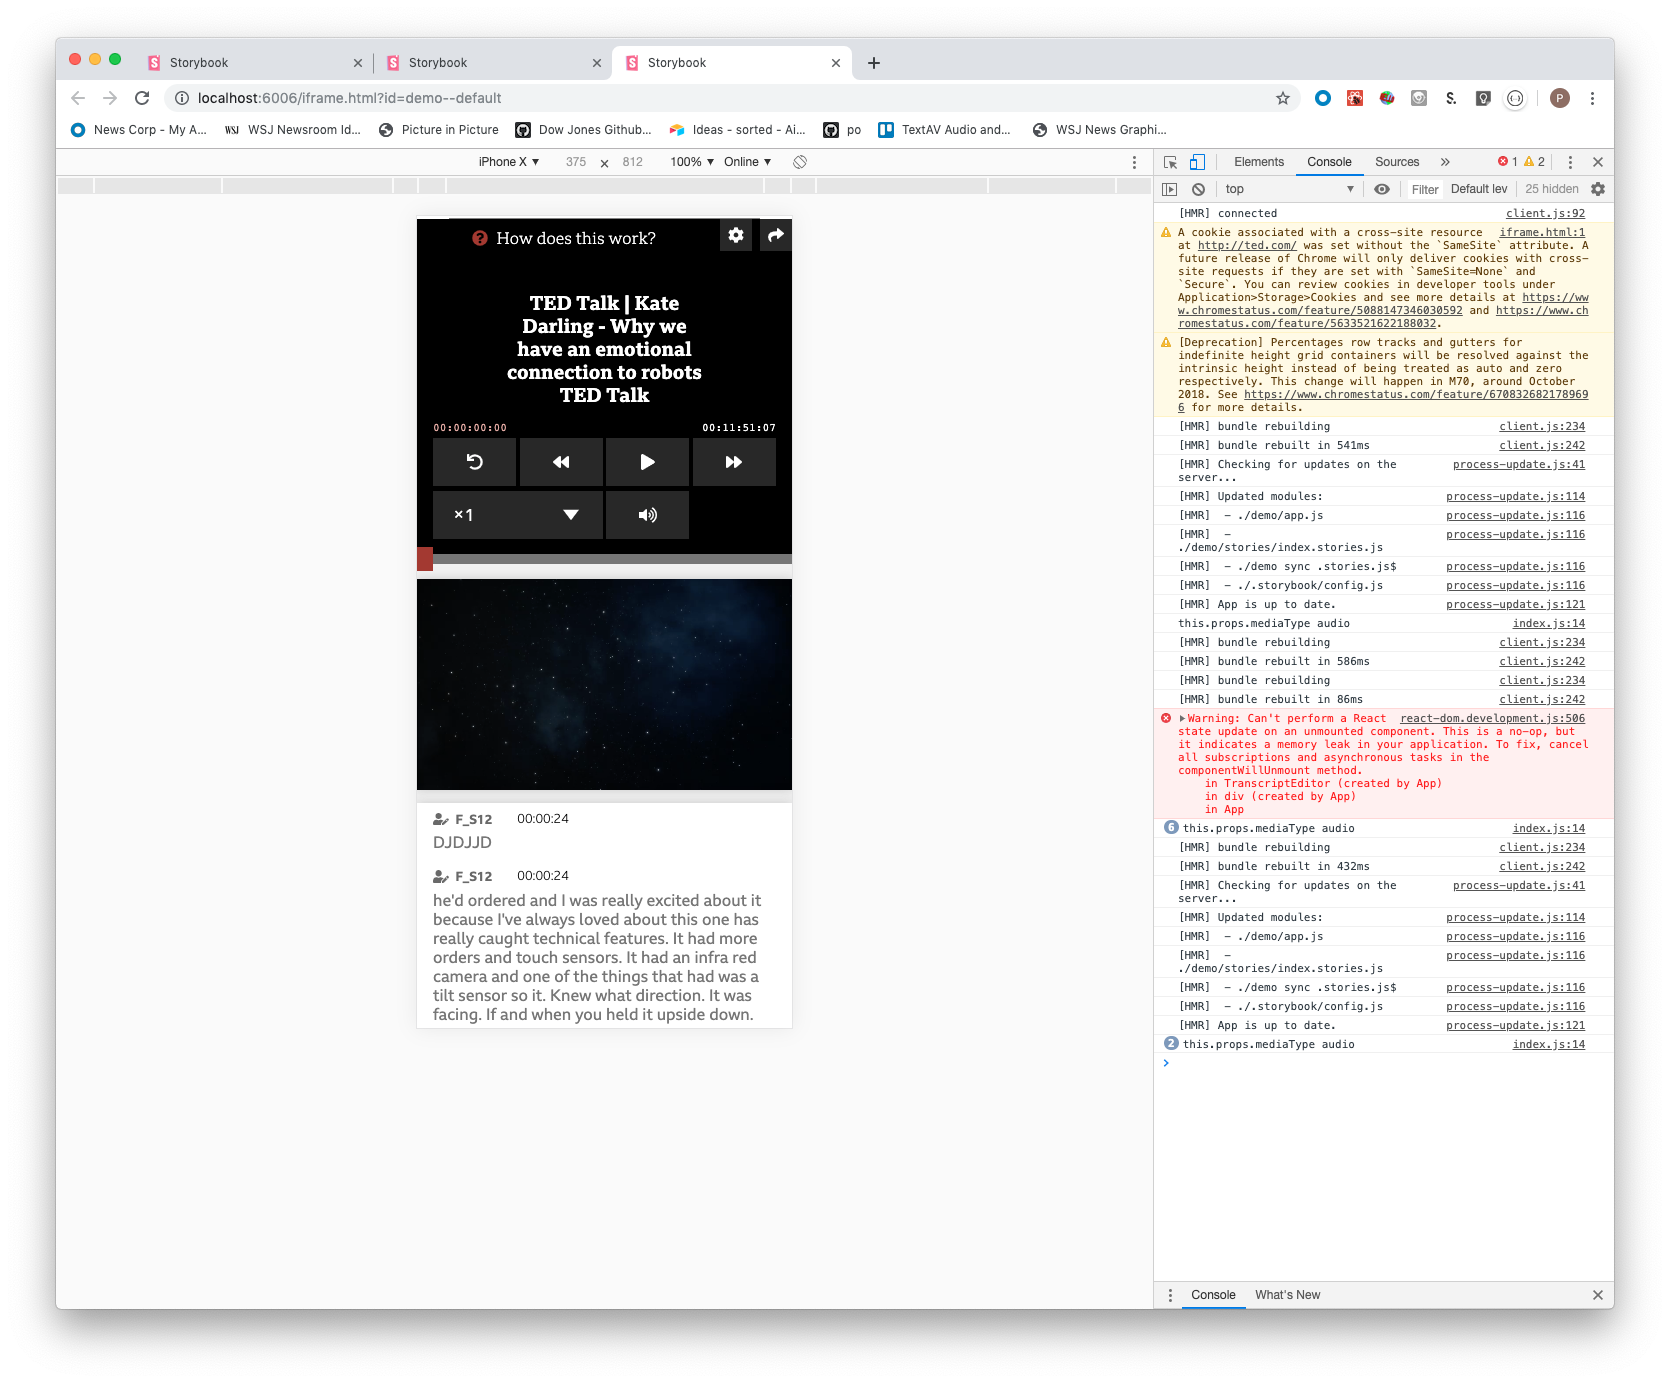Open the media player settings gear
Image resolution: width=1670 pixels, height=1383 pixels.
pos(736,235)
